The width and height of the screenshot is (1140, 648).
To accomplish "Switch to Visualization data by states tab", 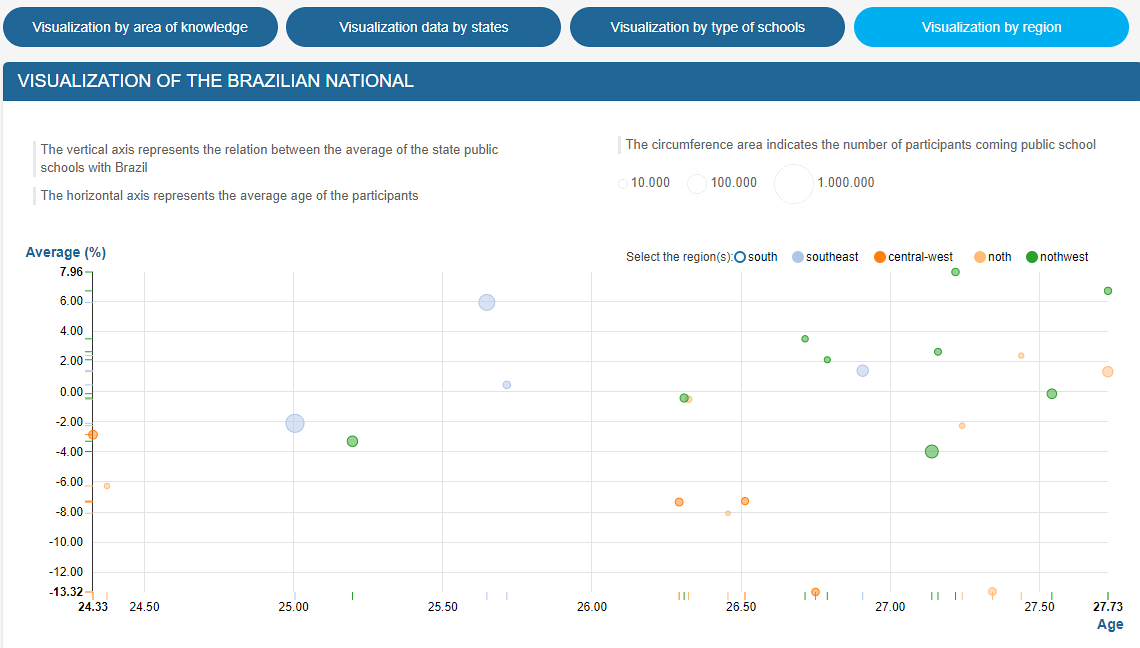I will pyautogui.click(x=423, y=27).
